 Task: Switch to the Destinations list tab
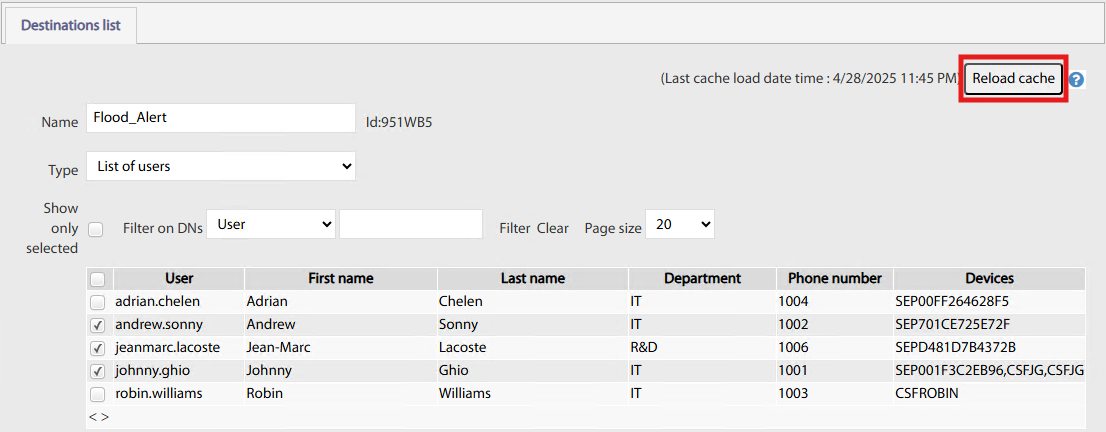[x=71, y=25]
